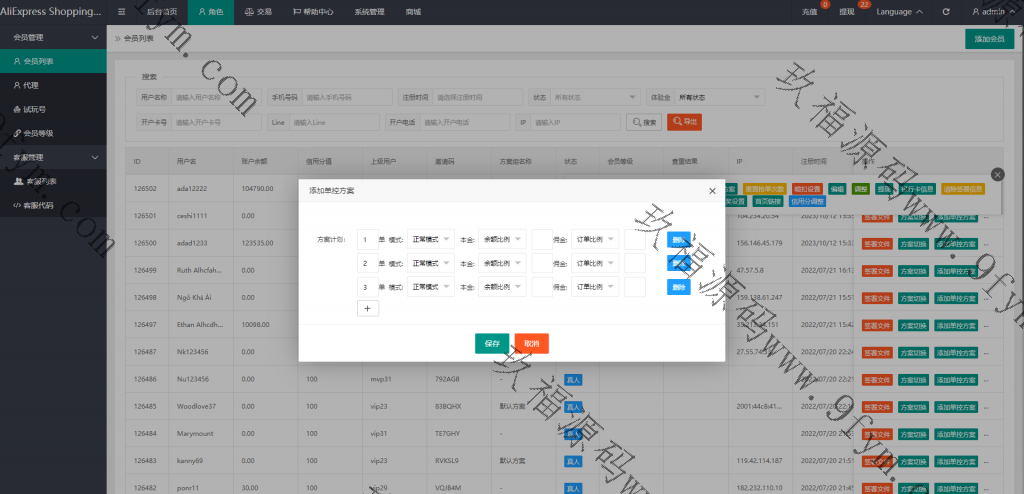This screenshot has height=494, width=1024.
Task: Open 代理 in the sidebar
Action: tap(31, 85)
